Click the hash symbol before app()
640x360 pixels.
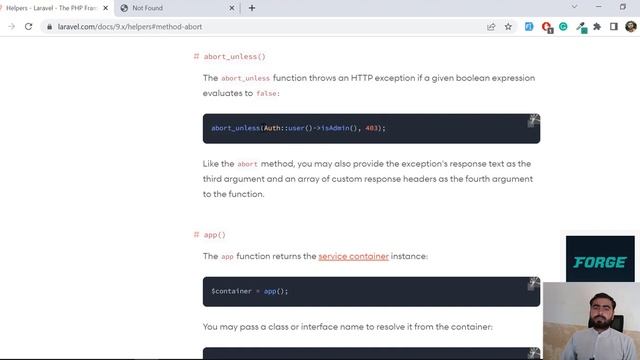(x=196, y=235)
